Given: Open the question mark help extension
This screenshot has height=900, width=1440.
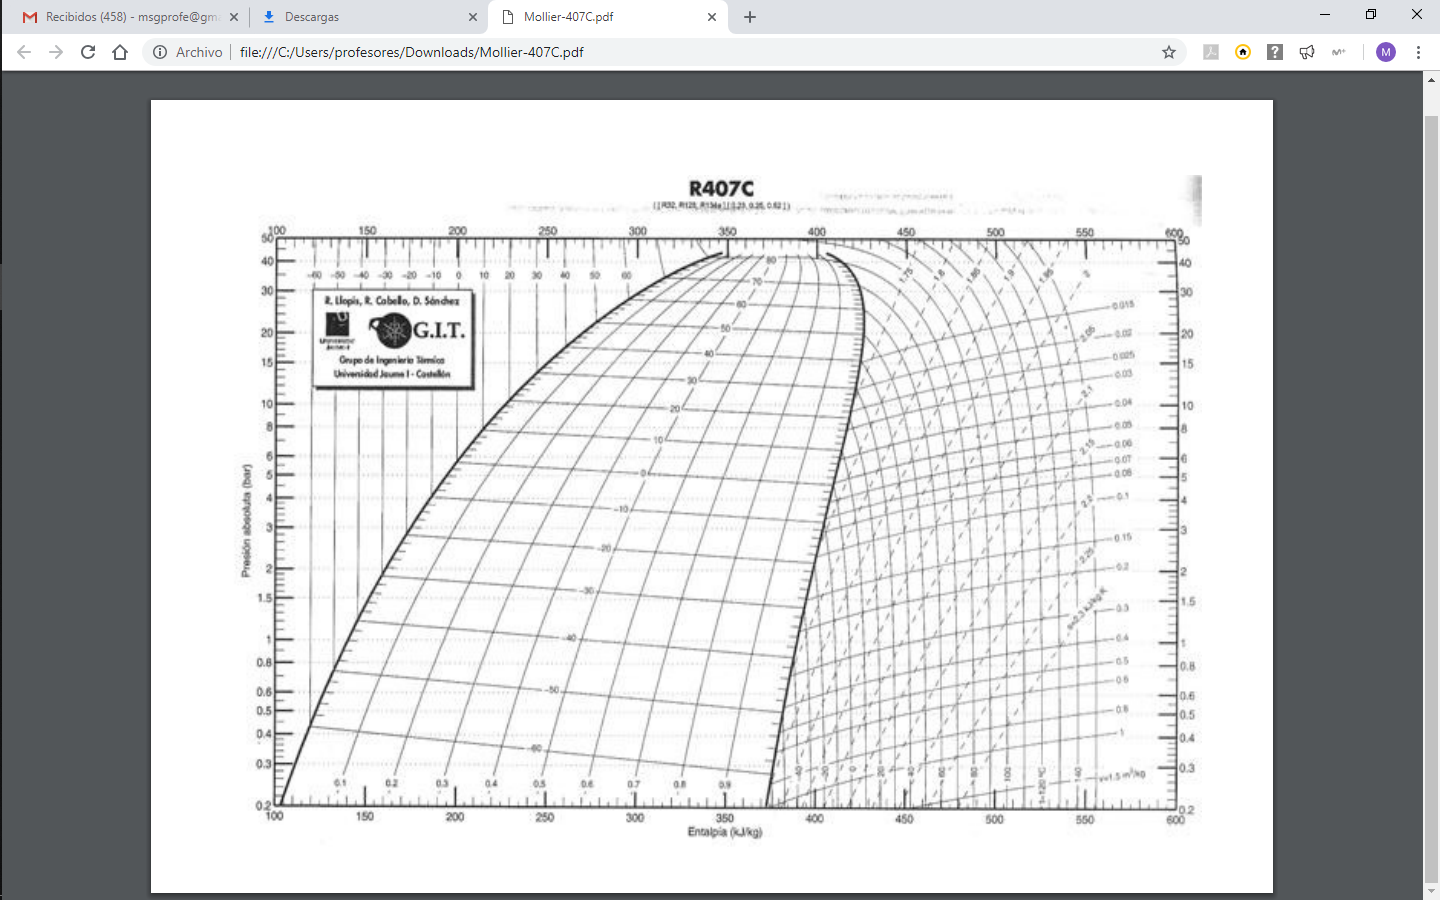Looking at the screenshot, I should pos(1274,51).
